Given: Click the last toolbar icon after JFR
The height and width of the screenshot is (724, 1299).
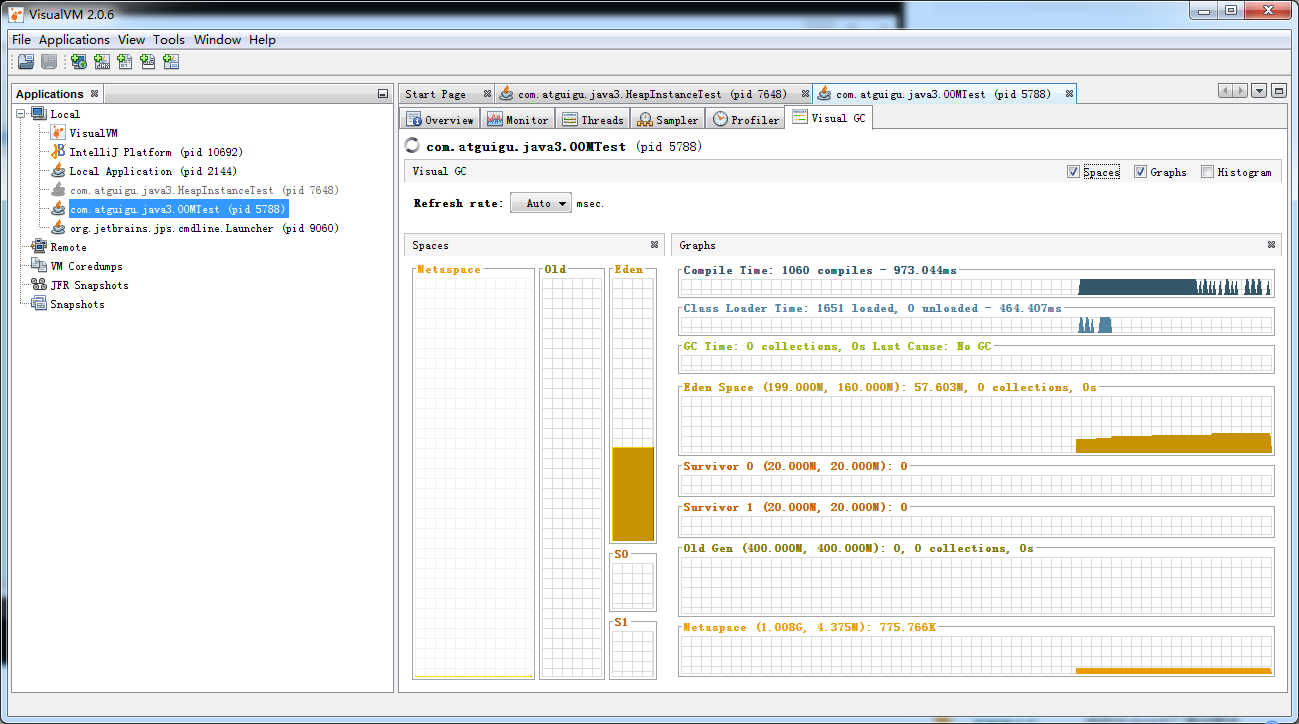Looking at the screenshot, I should tap(171, 62).
